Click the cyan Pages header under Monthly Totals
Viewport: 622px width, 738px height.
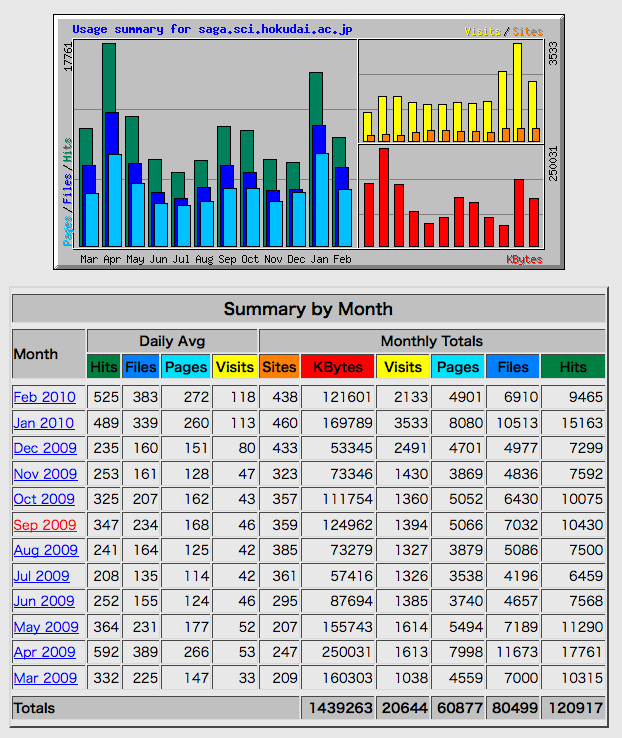coord(458,367)
